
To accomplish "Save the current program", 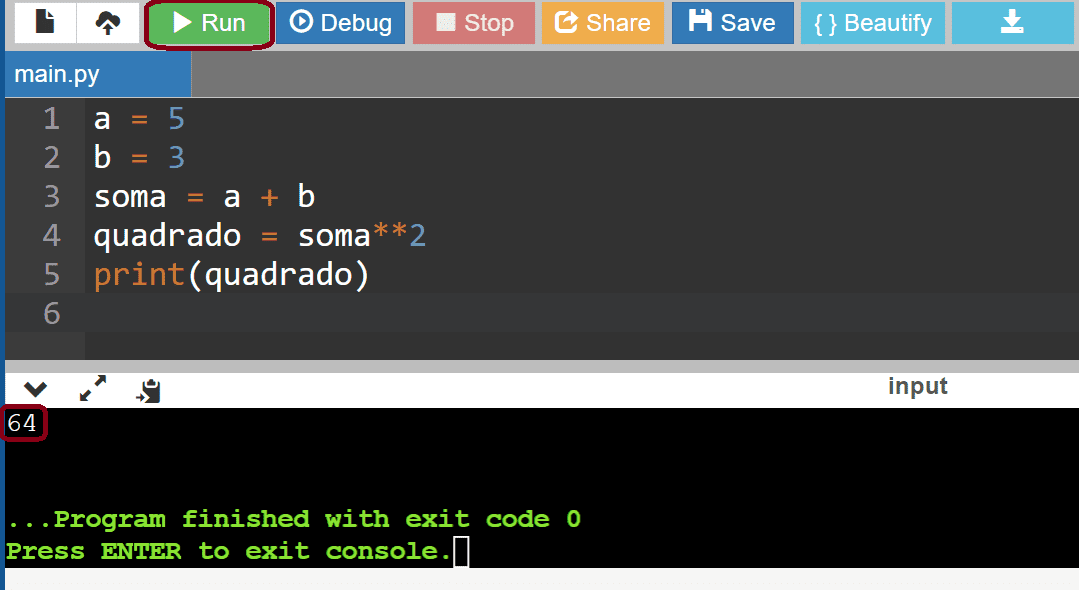I will [732, 22].
